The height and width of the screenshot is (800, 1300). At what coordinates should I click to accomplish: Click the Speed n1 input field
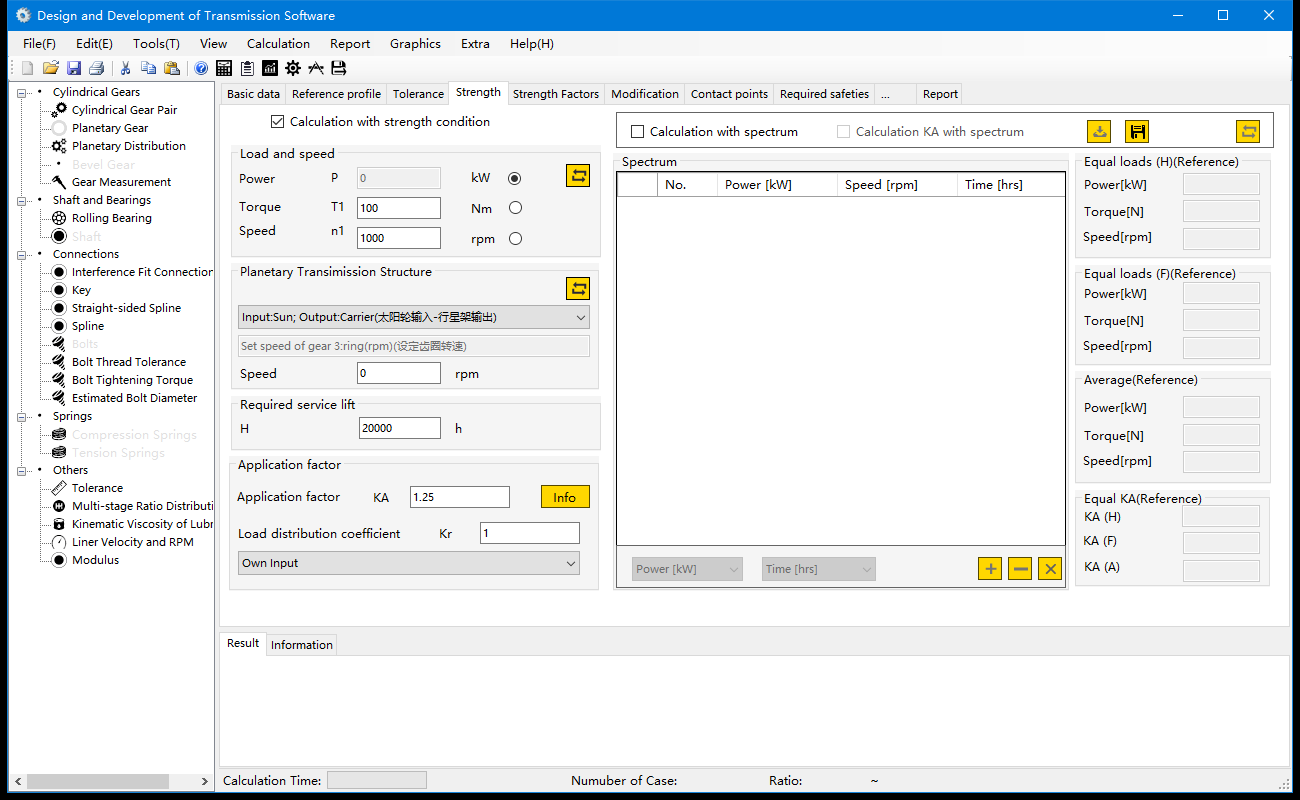point(399,238)
